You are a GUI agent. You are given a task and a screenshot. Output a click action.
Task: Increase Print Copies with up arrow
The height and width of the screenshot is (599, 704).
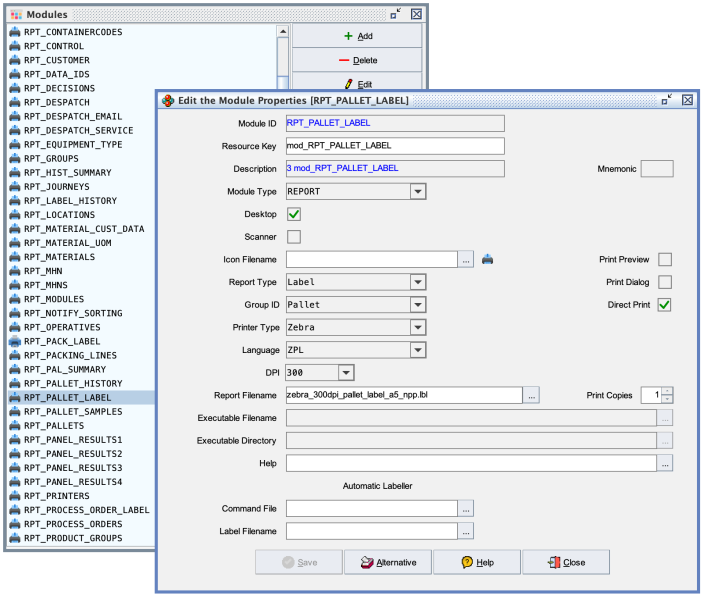(x=667, y=391)
